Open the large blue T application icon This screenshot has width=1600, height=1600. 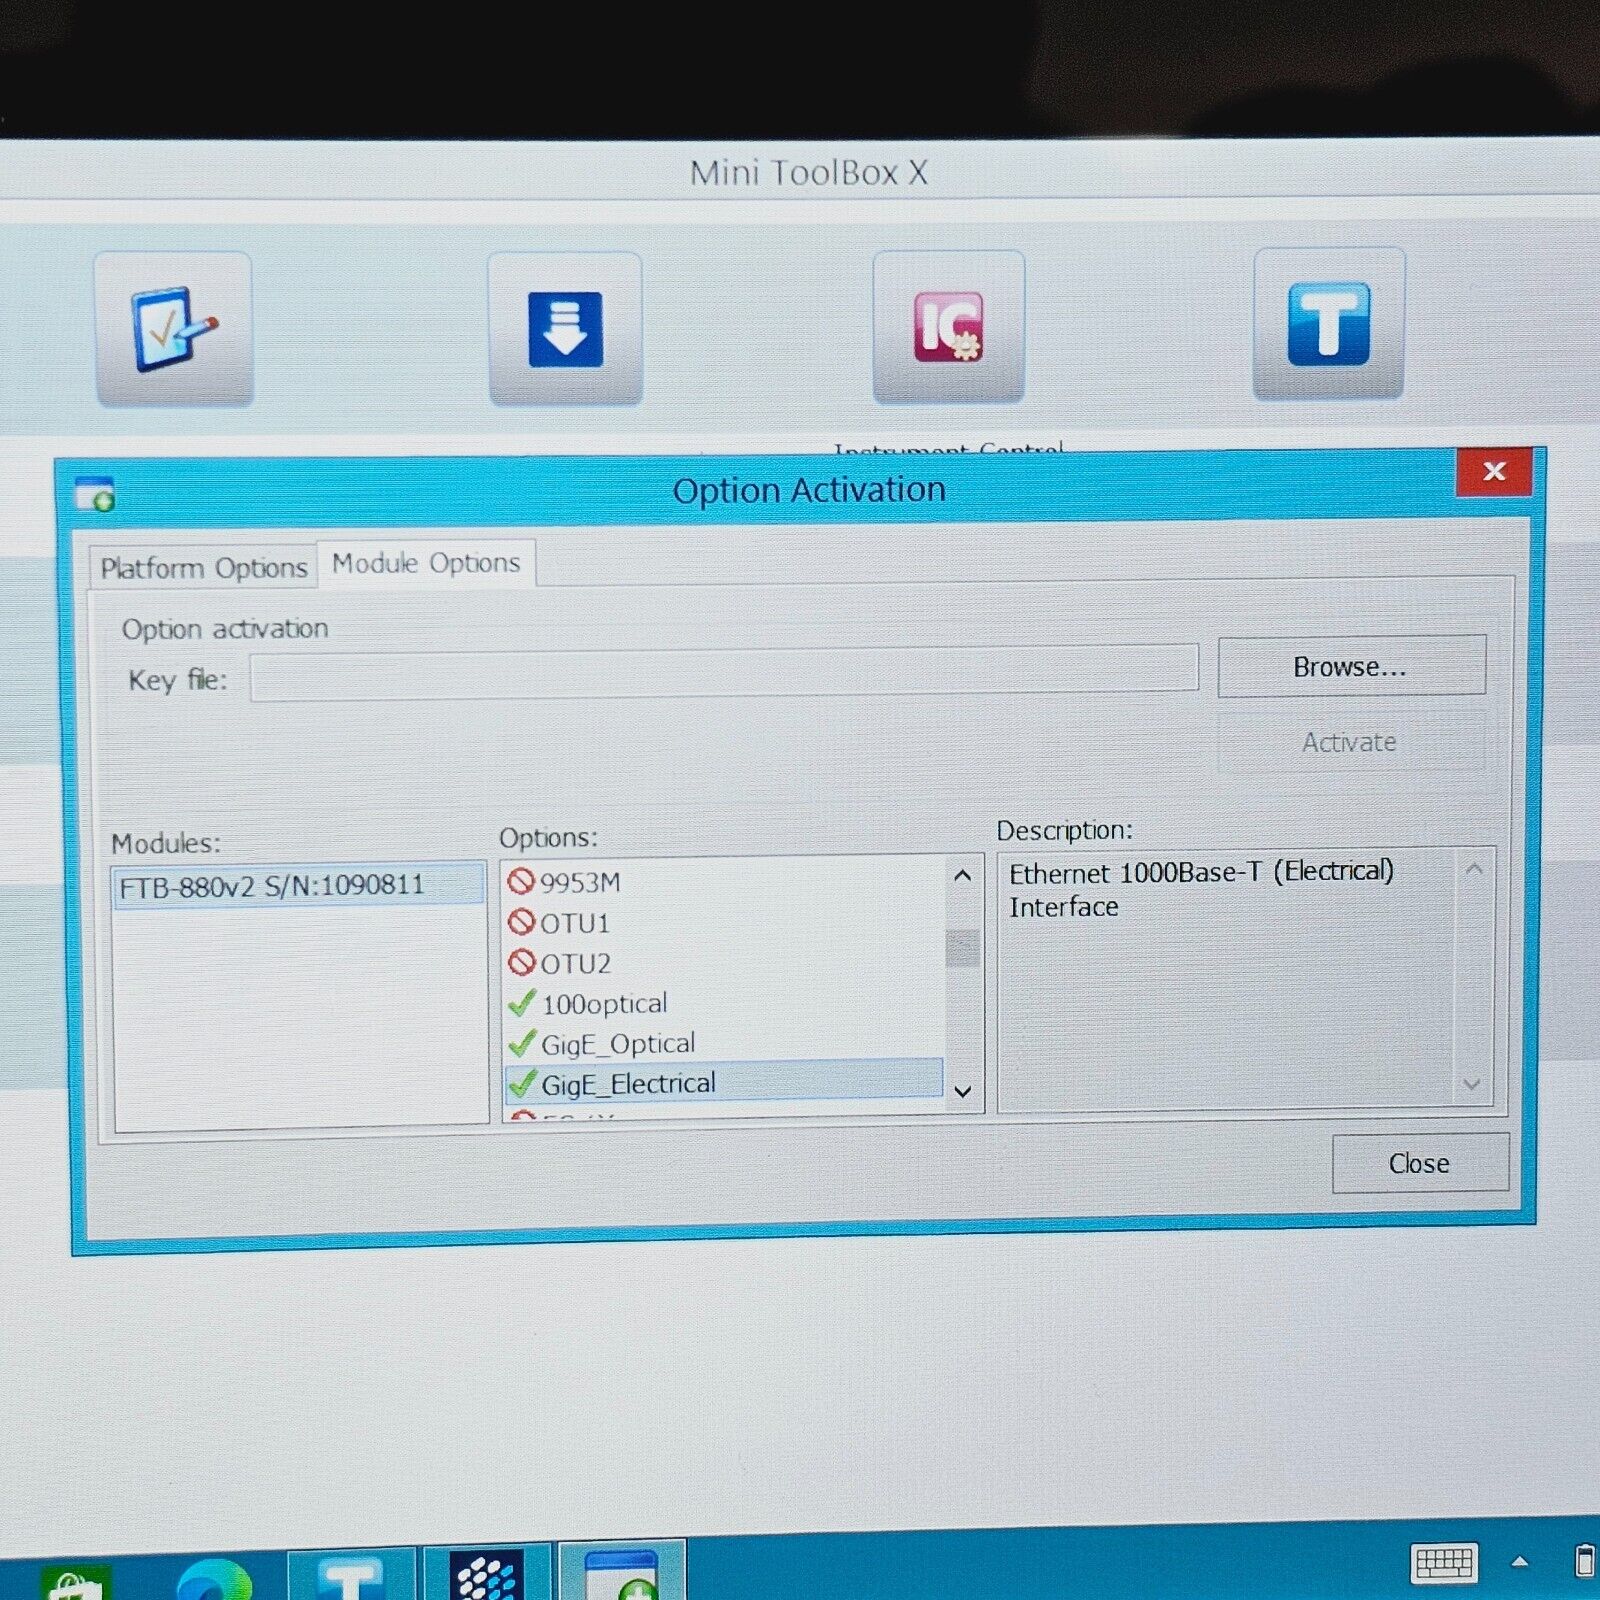(1328, 324)
